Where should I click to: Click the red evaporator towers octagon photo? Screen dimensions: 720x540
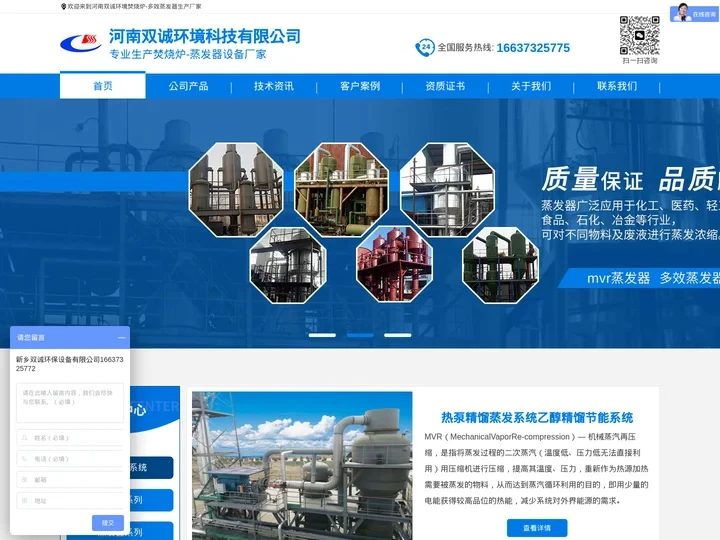[394, 265]
